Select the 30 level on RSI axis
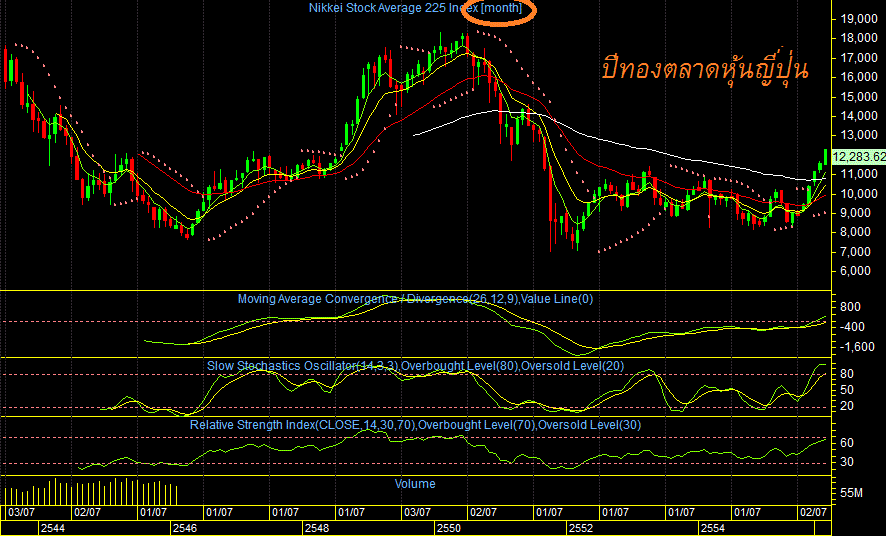Image resolution: width=886 pixels, height=536 pixels. (847, 463)
